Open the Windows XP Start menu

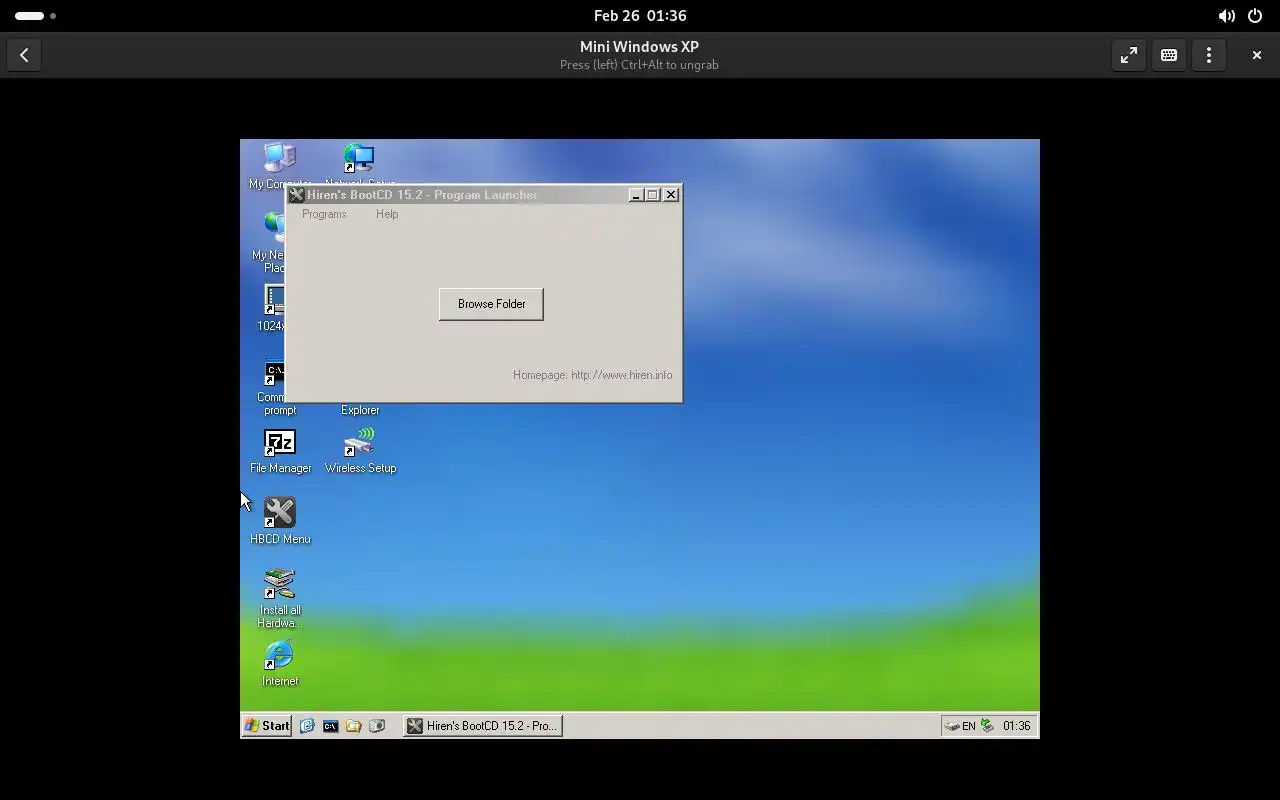click(x=267, y=726)
